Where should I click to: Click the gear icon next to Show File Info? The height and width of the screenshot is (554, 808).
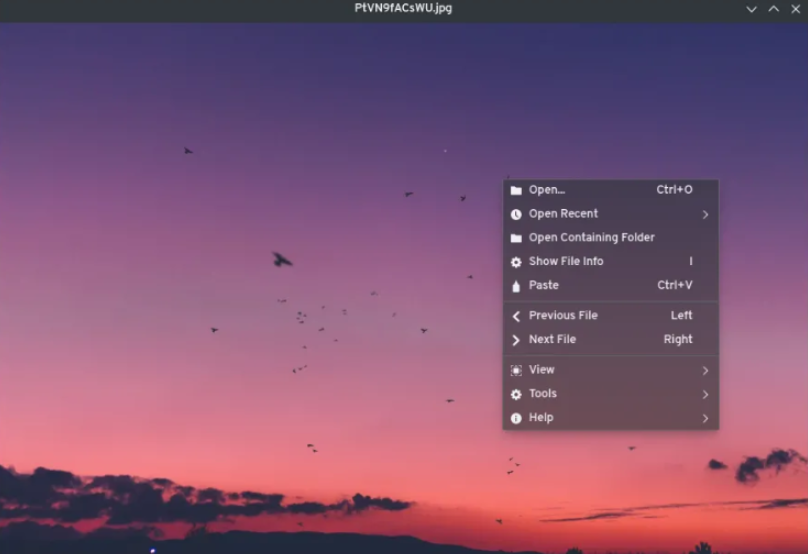(x=516, y=262)
